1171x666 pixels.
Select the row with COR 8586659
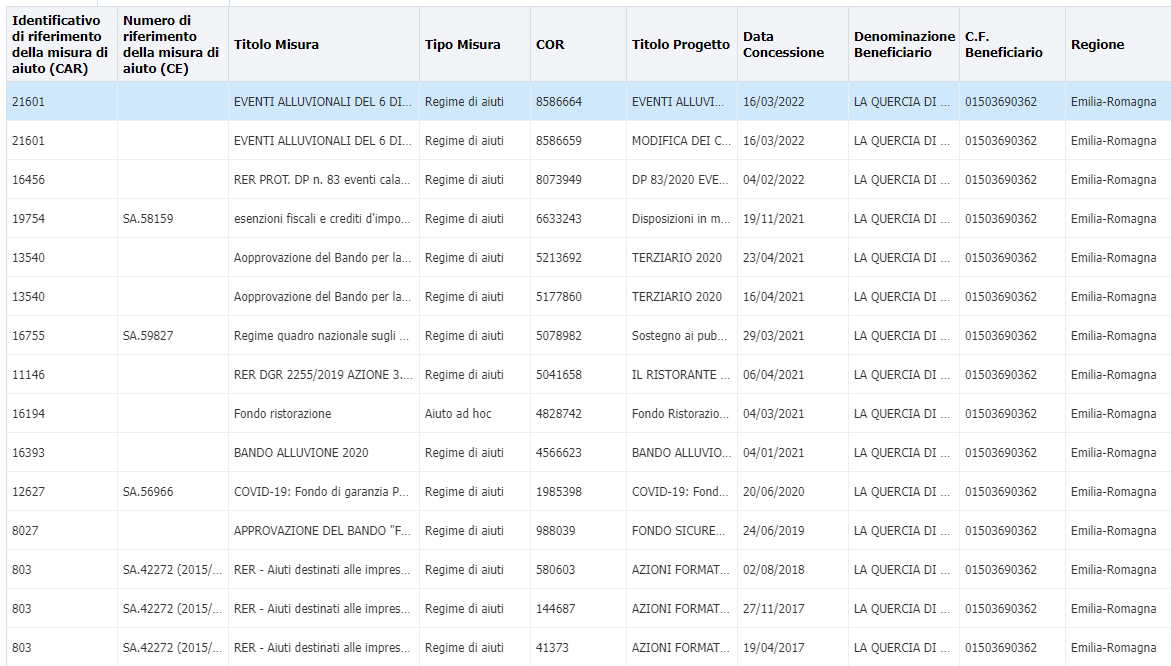point(558,141)
